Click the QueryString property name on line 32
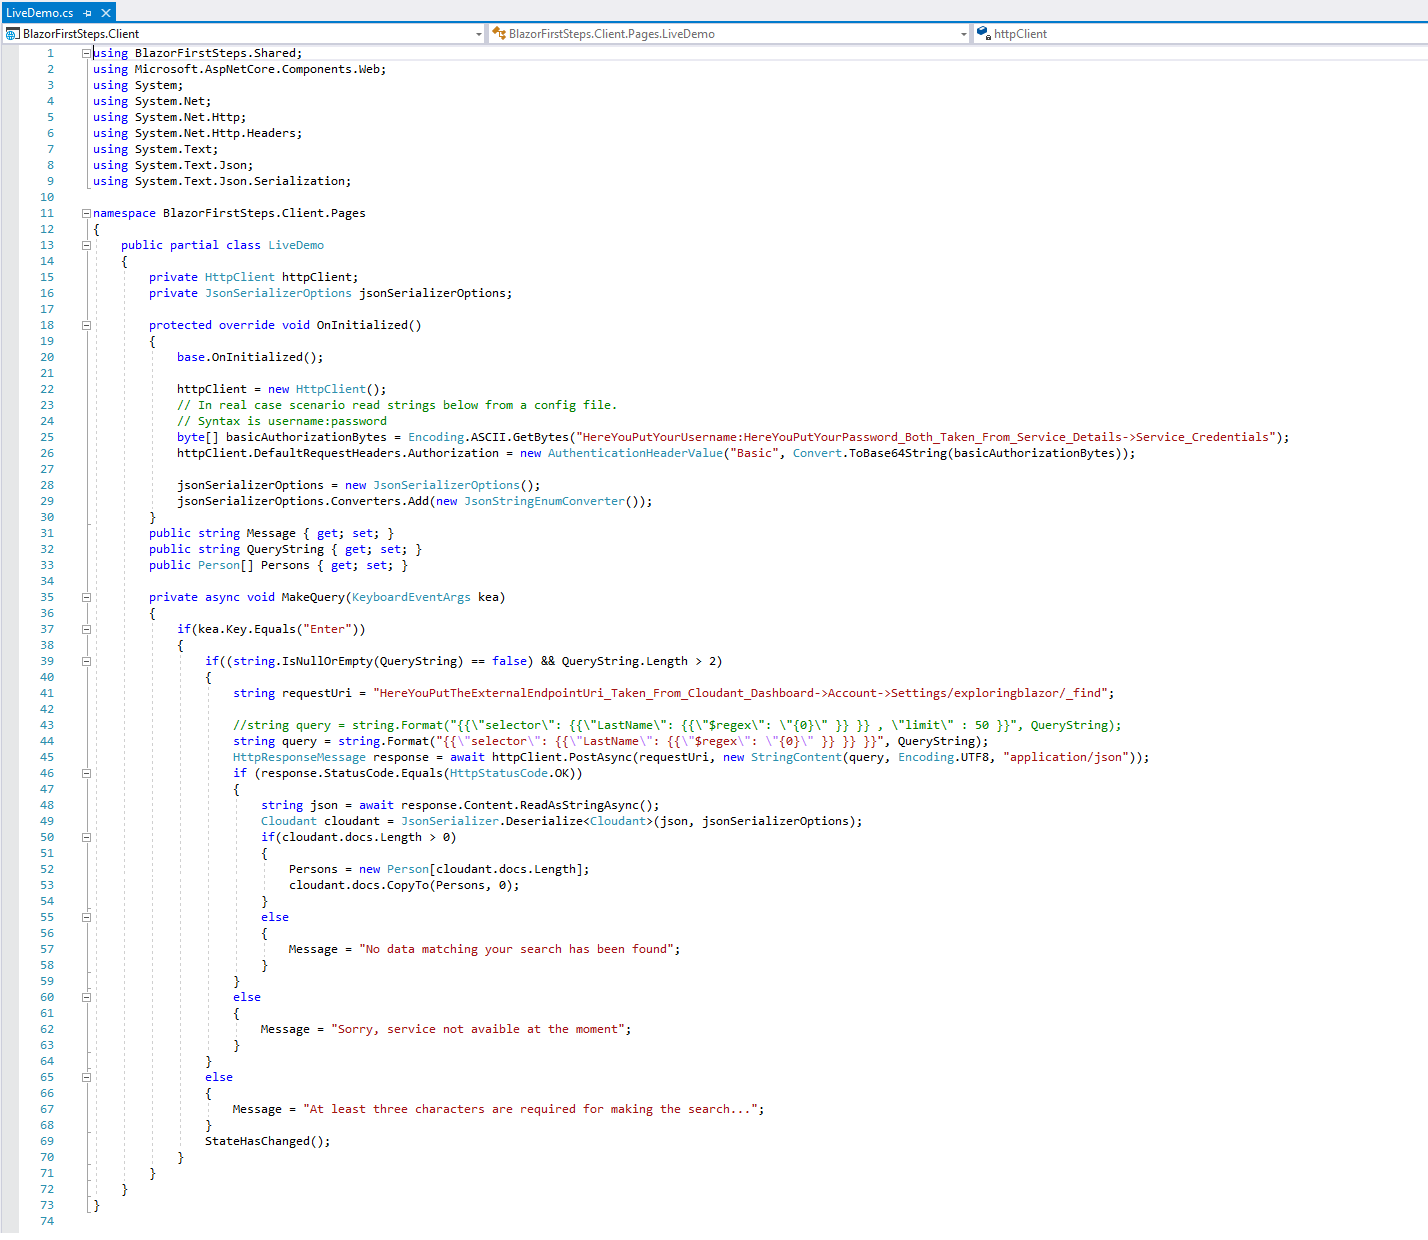The image size is (1428, 1240). tap(285, 549)
